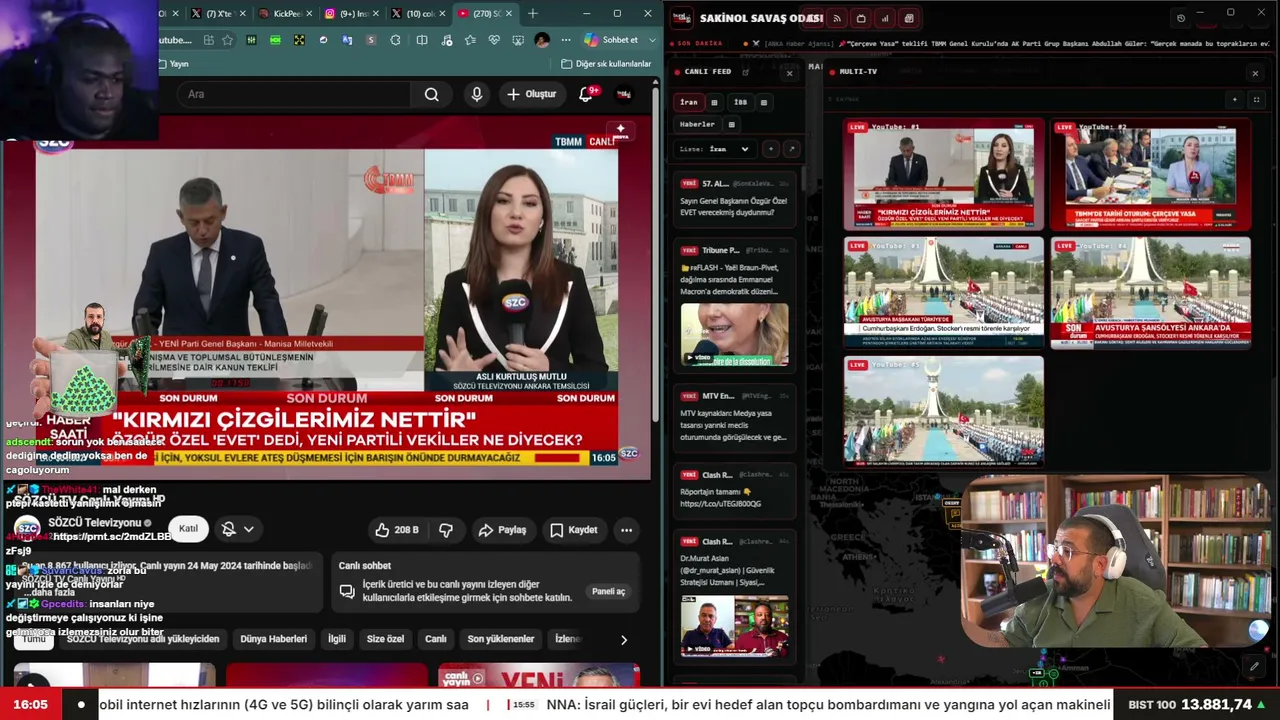This screenshot has height=720, width=1280.
Task: Open grid options next to İran tab
Action: [x=714, y=102]
